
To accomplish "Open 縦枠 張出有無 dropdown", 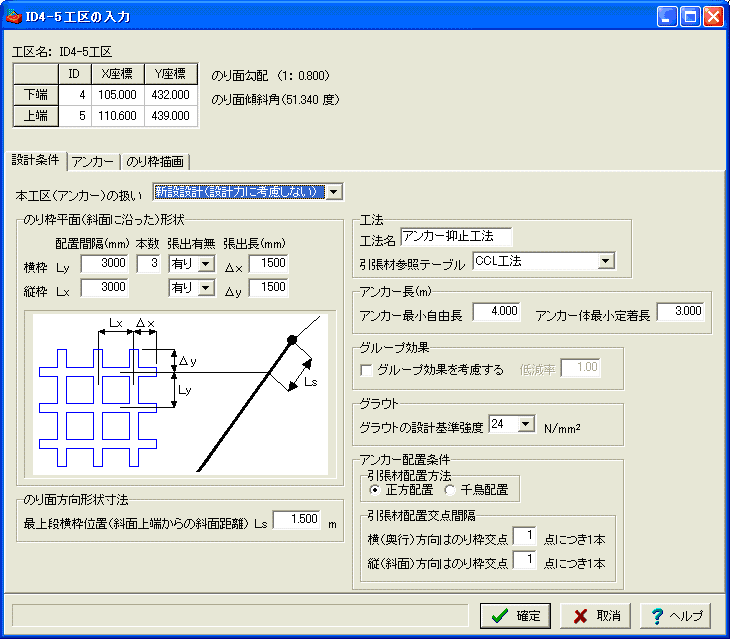I will (205, 288).
